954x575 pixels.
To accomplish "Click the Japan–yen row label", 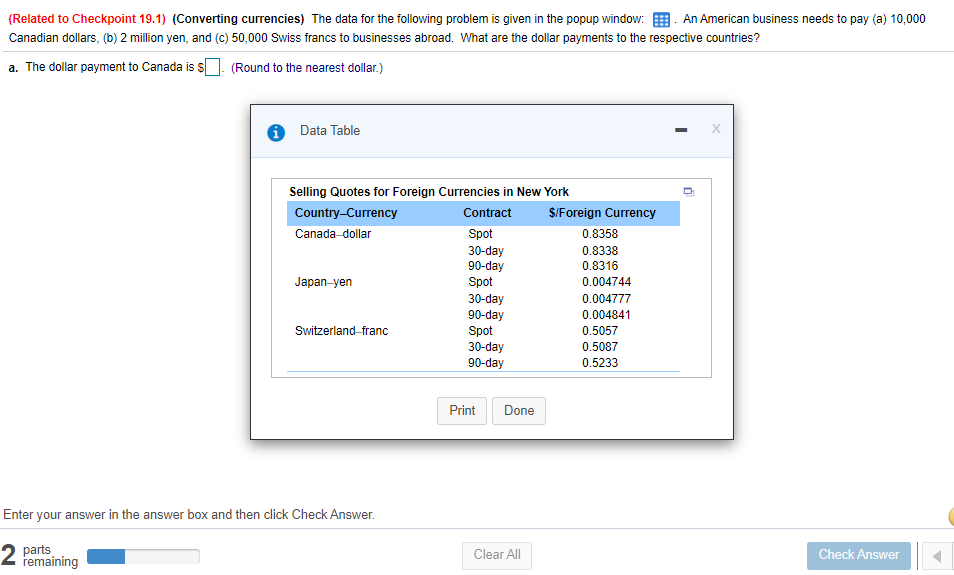I will pyautogui.click(x=323, y=282).
